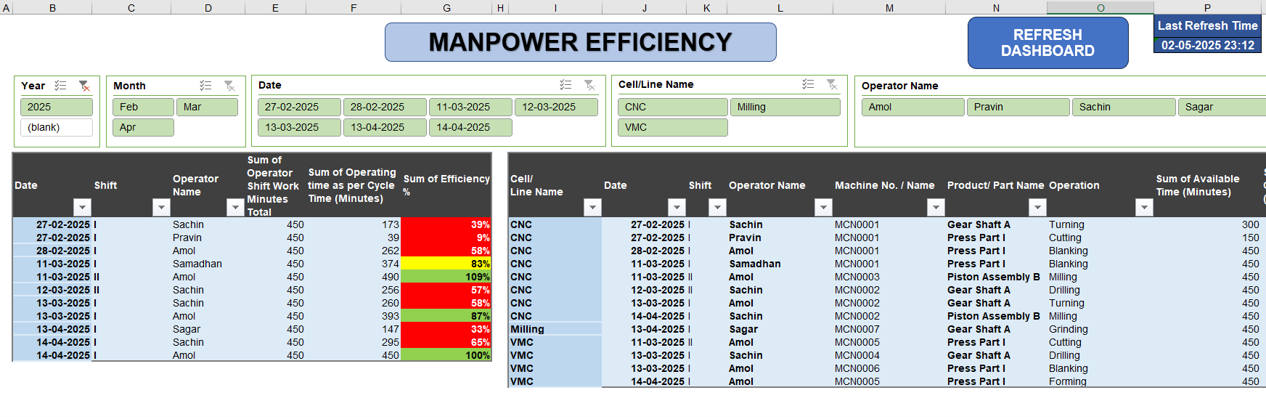
Task: Toggle Sagar in the Operator Name slicer
Action: click(x=1222, y=107)
